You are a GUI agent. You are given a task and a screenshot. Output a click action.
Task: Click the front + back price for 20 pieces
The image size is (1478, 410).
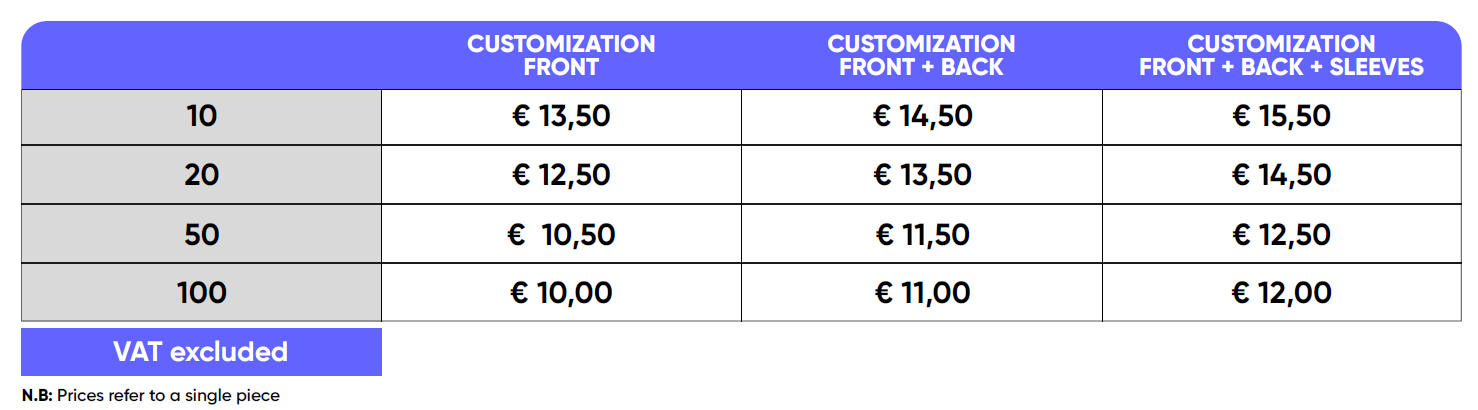click(x=921, y=175)
